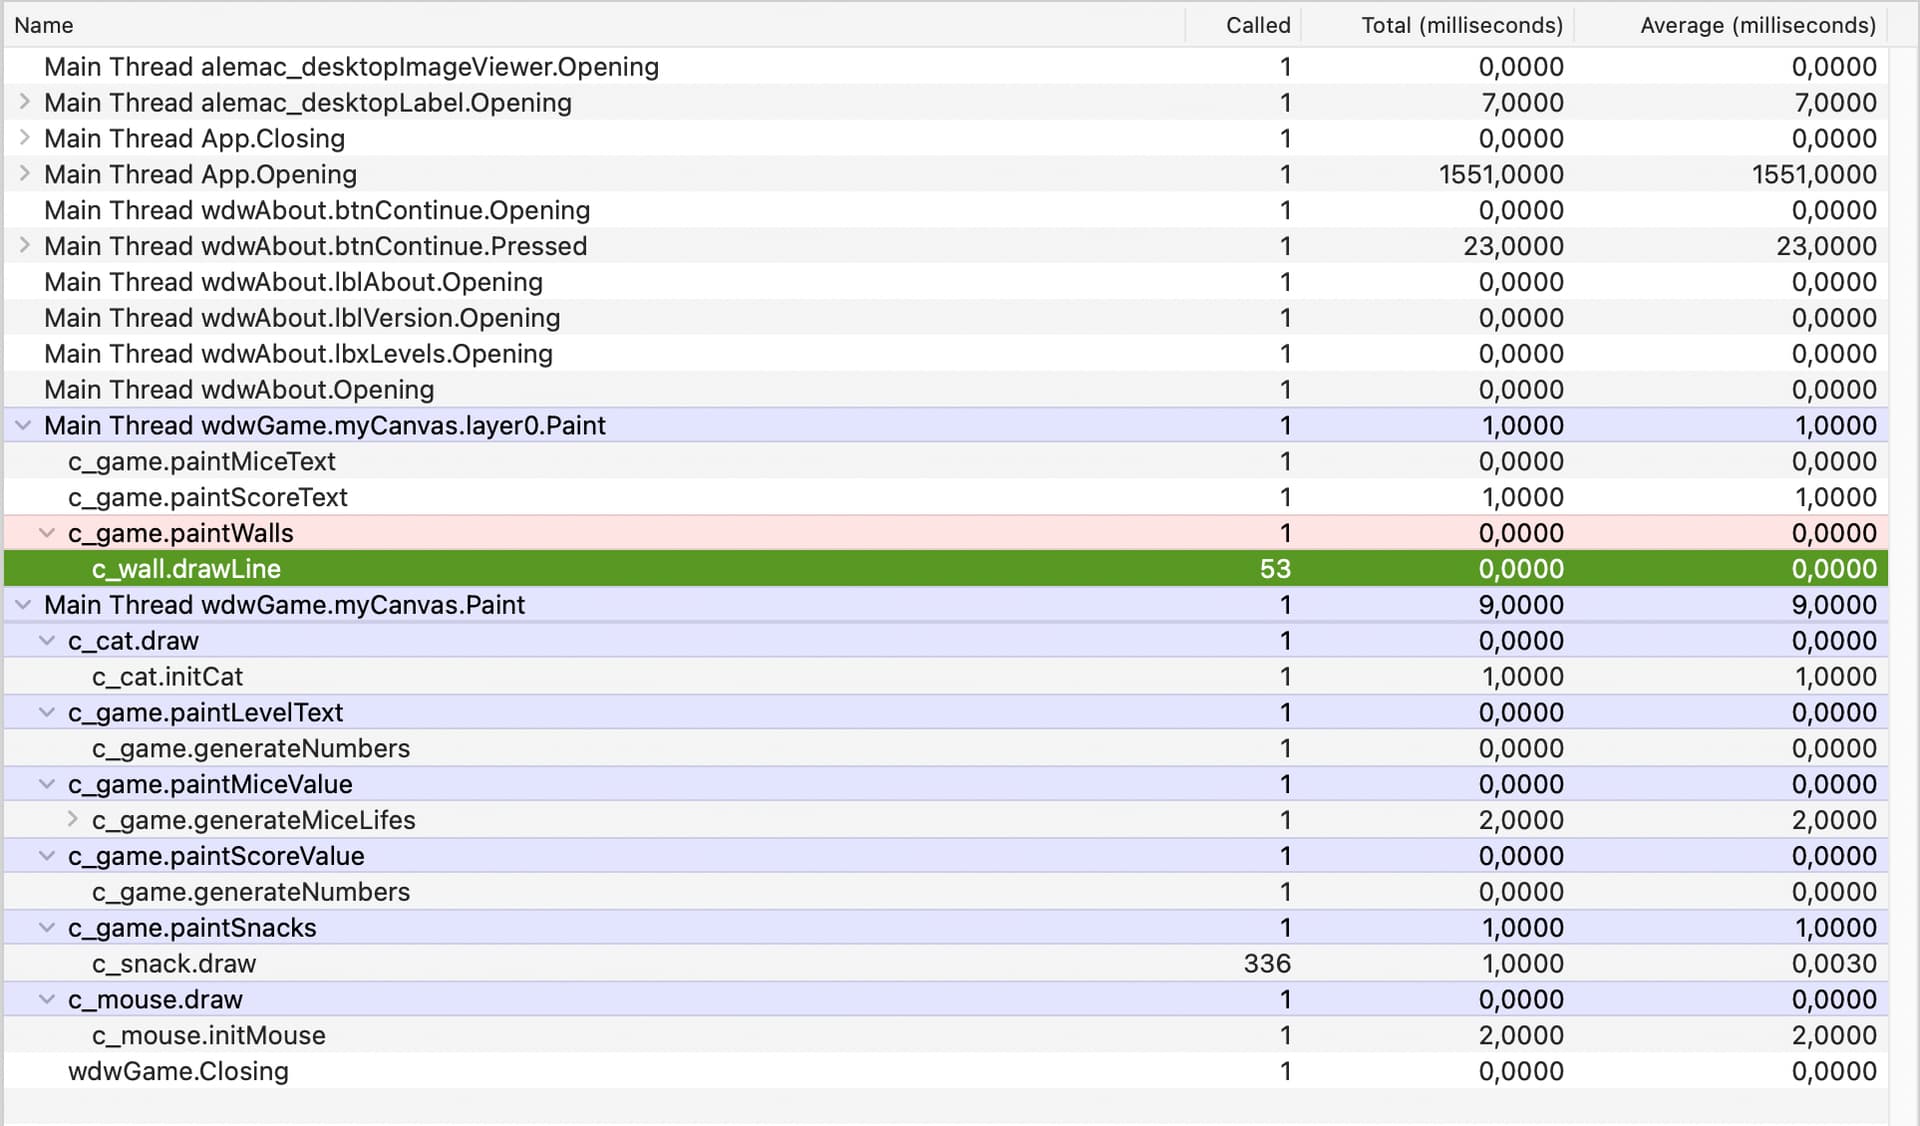
Task: Select Main Thread wdwAbout.Opening row
Action: (946, 390)
